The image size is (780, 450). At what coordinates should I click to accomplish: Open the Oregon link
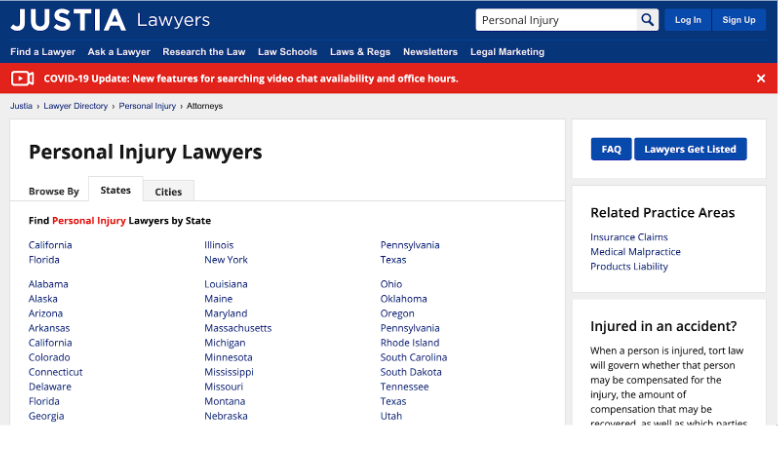pos(397,314)
